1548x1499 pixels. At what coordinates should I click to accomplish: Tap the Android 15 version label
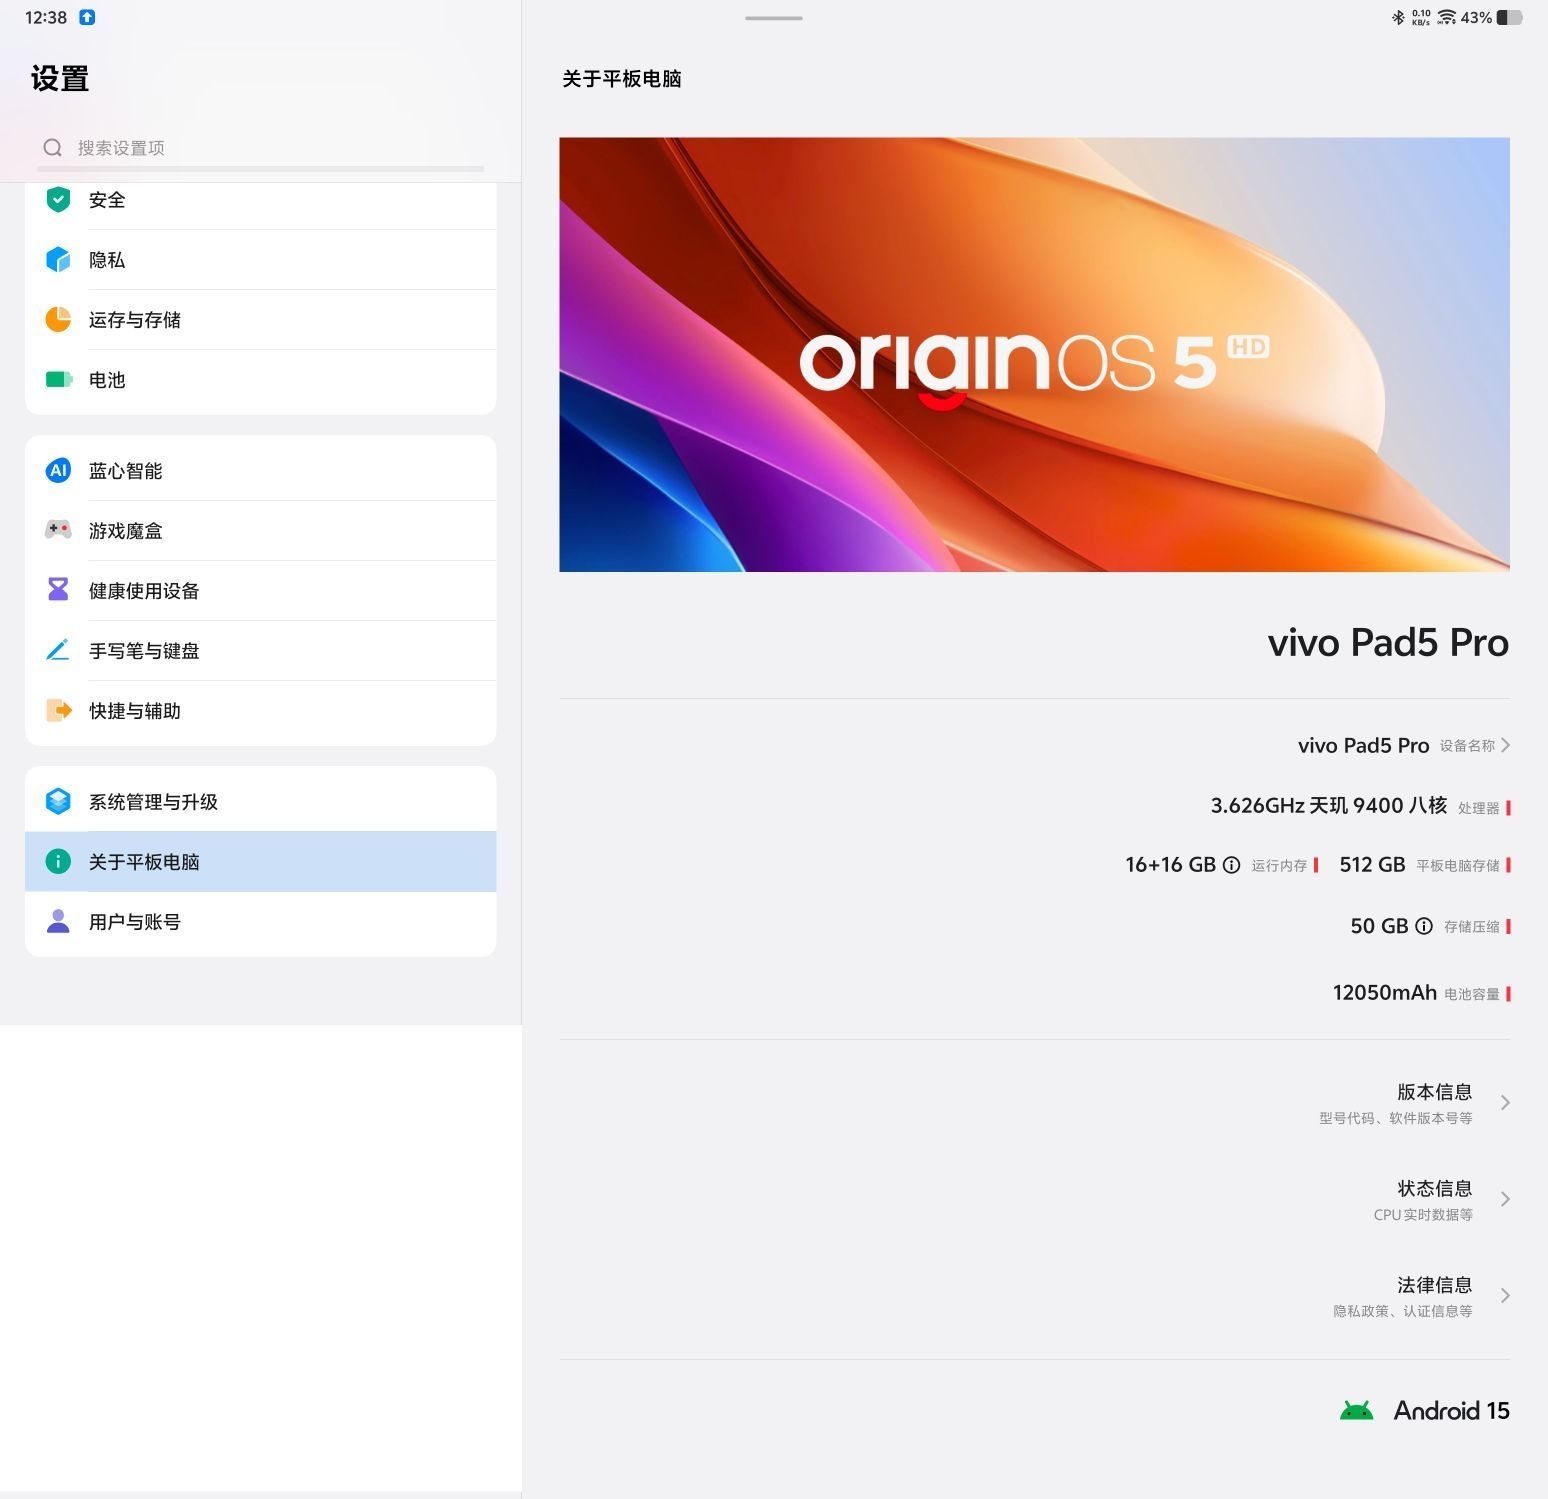1450,1411
